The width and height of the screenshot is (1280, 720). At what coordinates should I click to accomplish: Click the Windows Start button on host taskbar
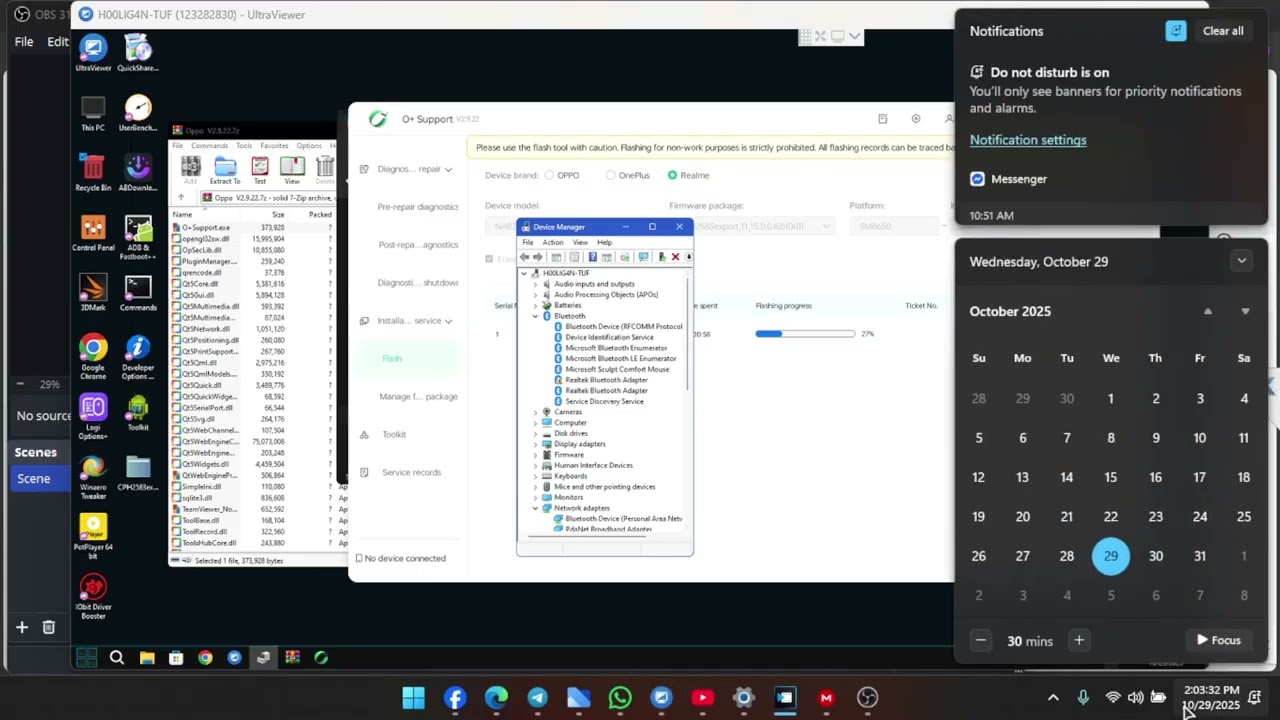pos(413,698)
